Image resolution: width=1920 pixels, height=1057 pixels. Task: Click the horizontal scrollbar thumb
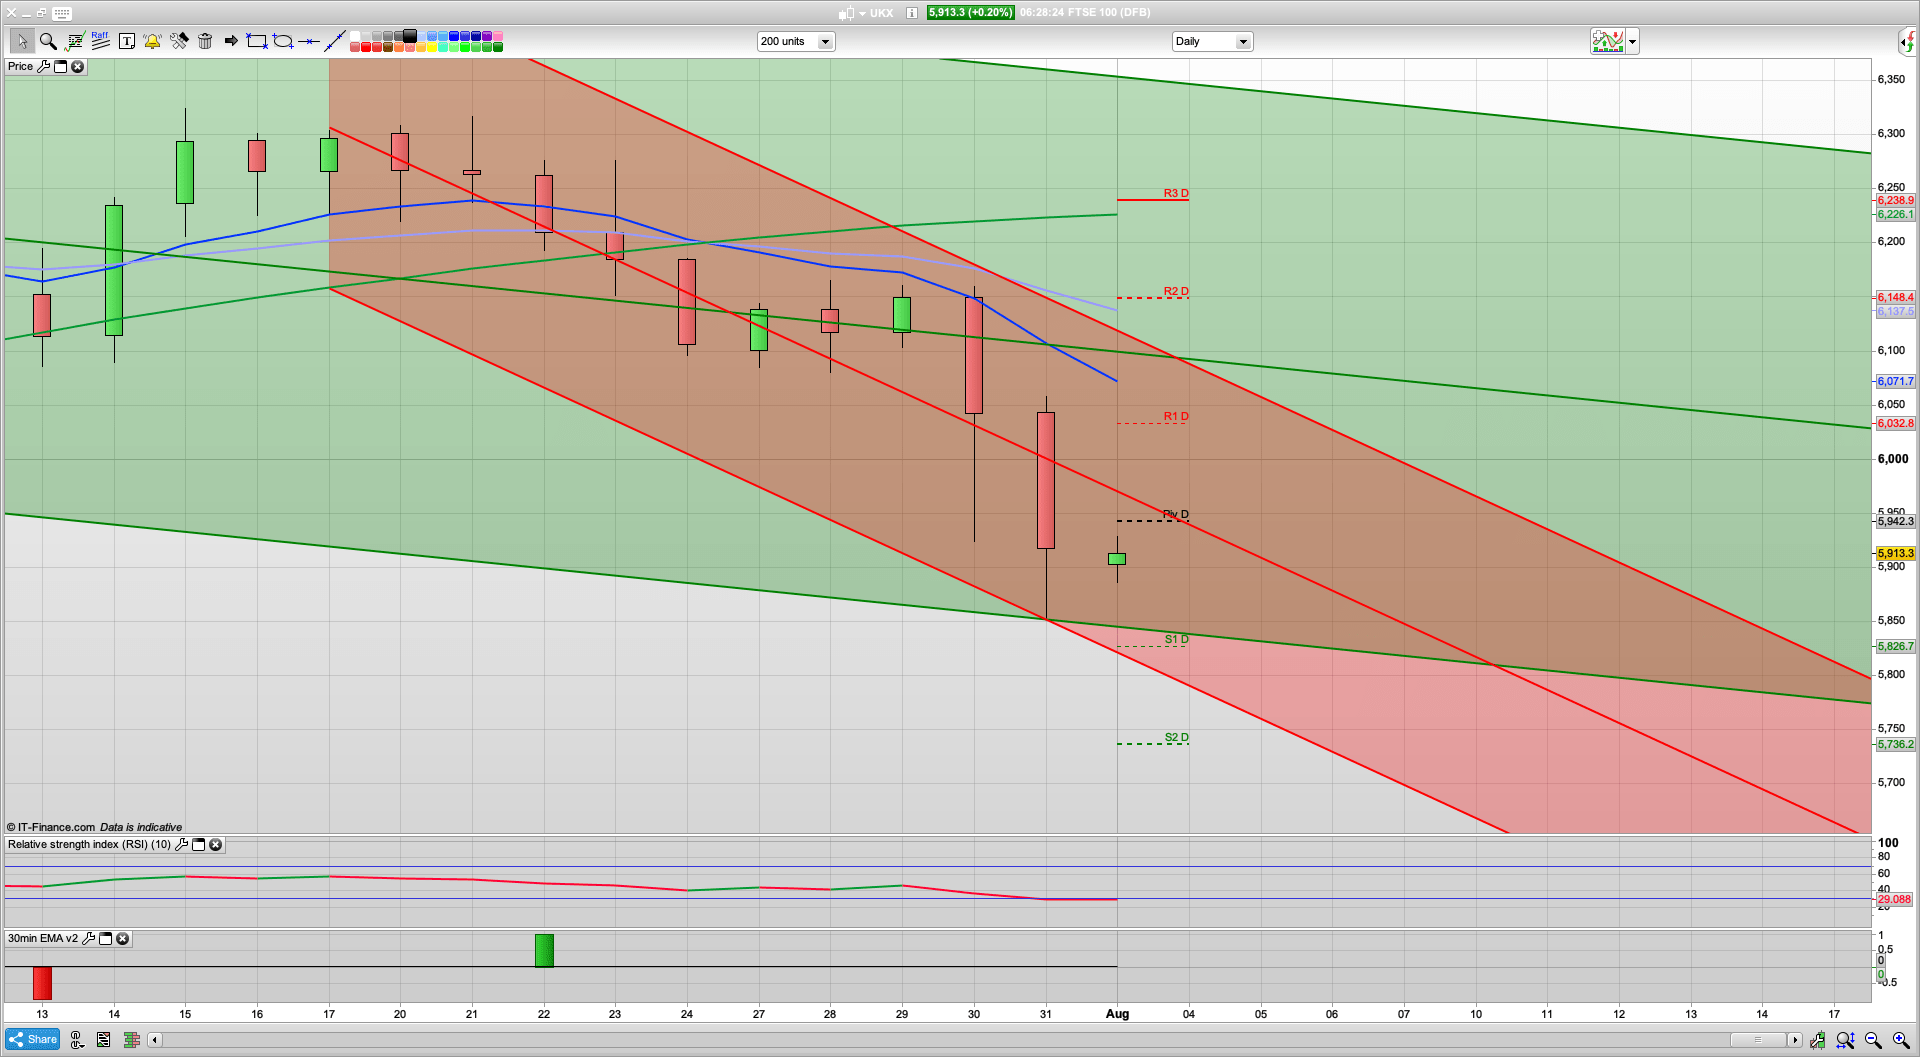tap(1758, 1040)
